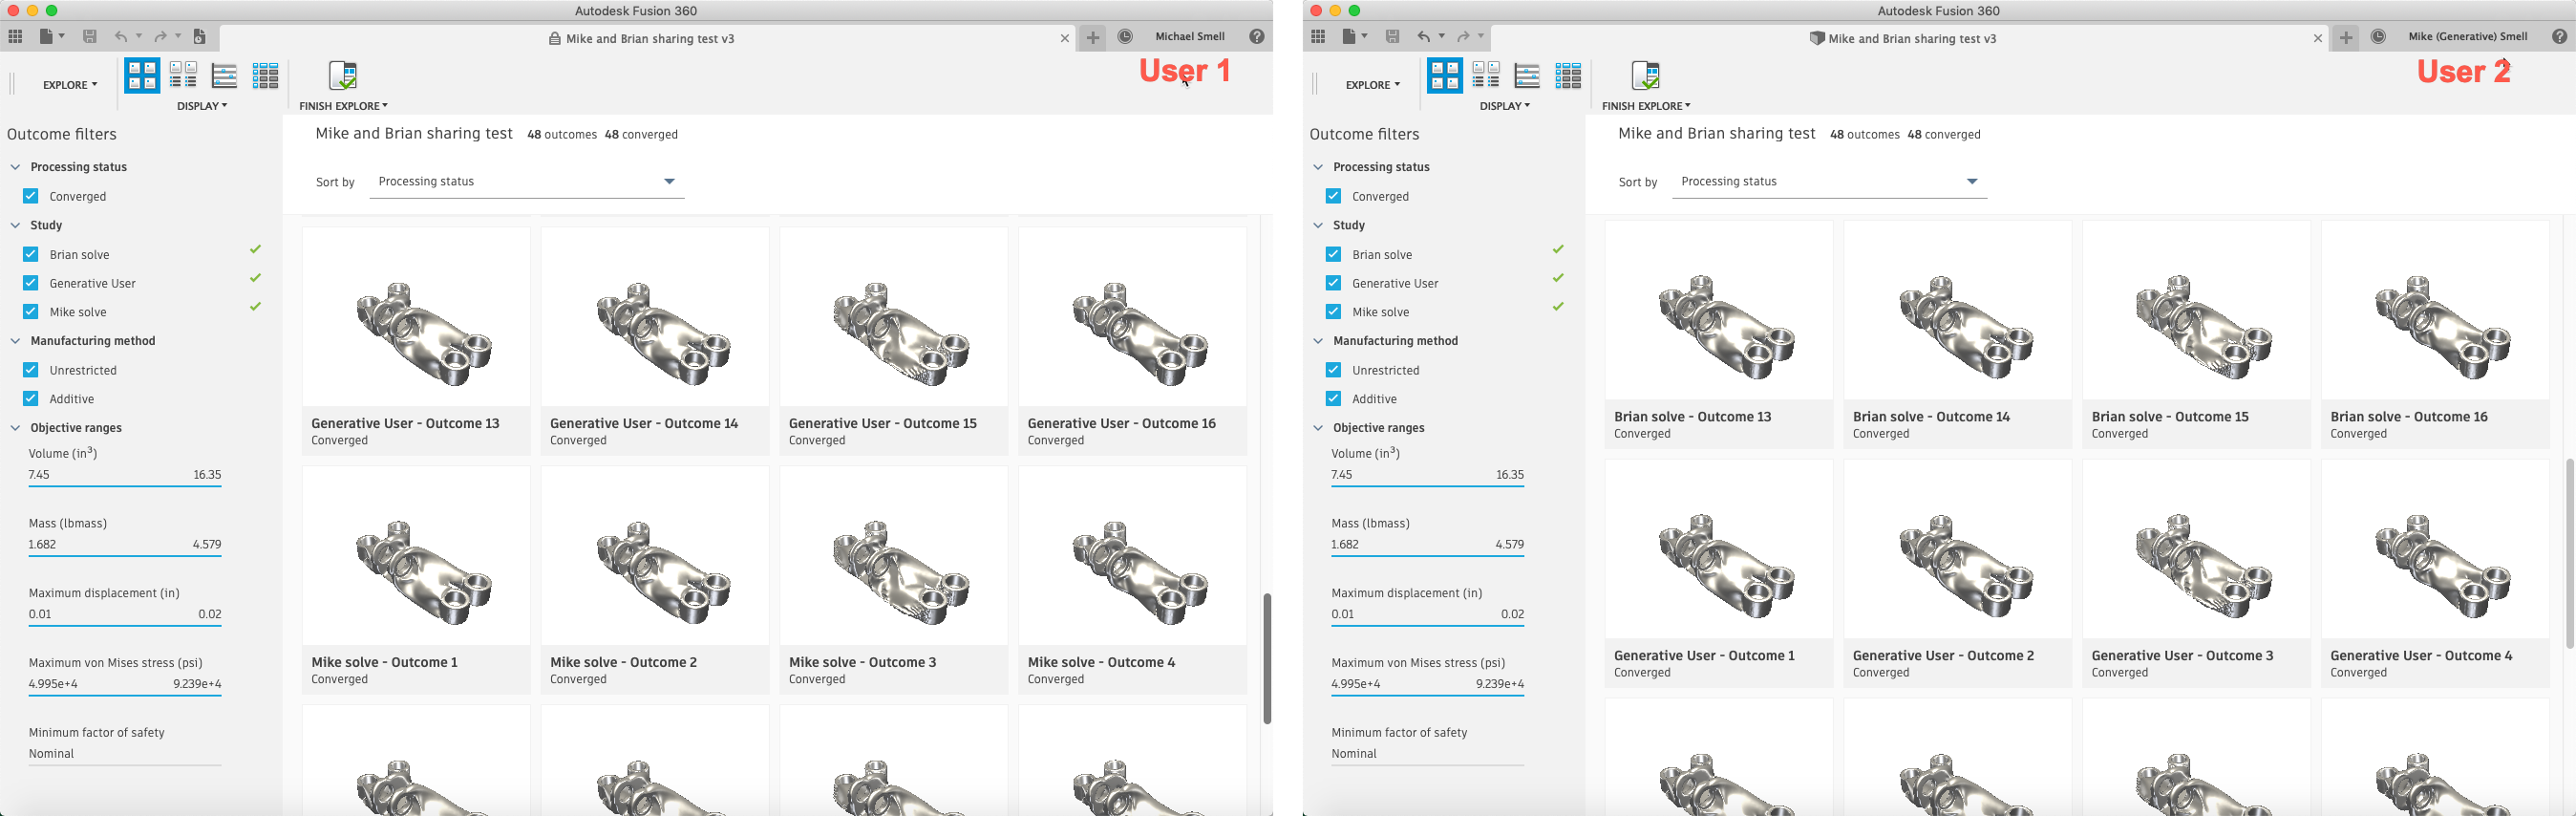
Task: Switch to Scatter Plot view in User 2 window
Action: [x=1568, y=75]
